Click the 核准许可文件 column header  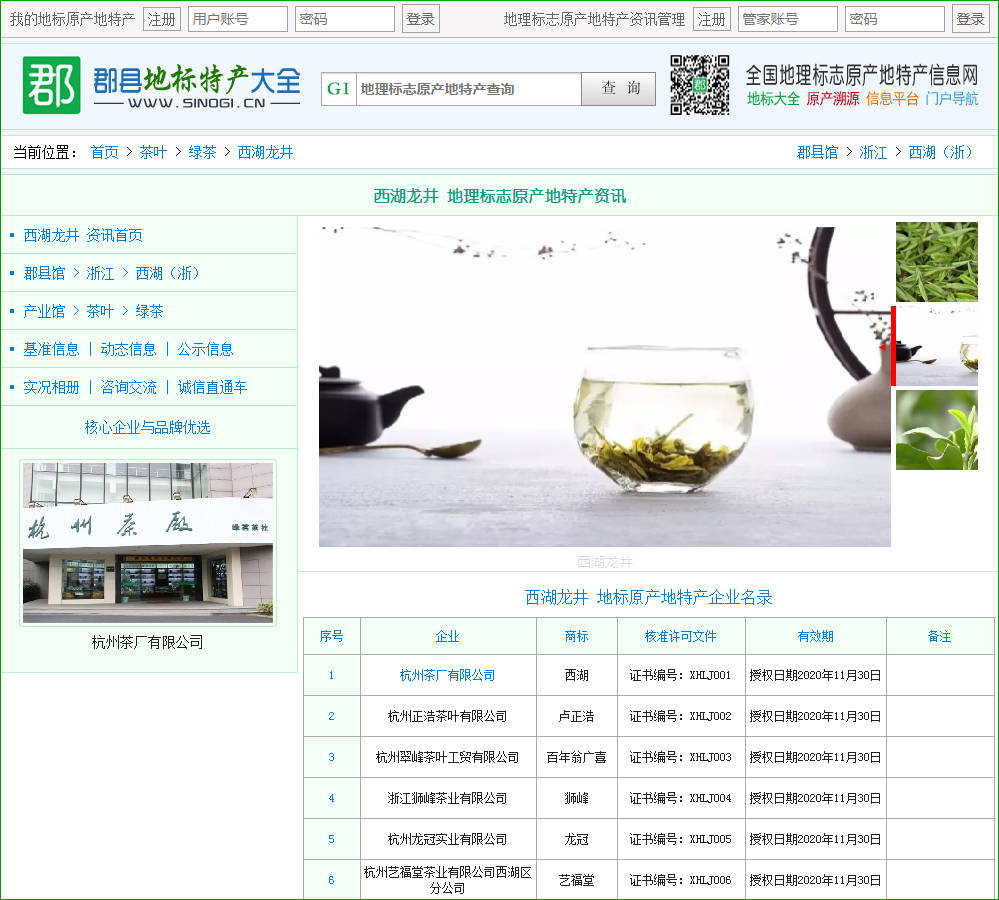(680, 636)
